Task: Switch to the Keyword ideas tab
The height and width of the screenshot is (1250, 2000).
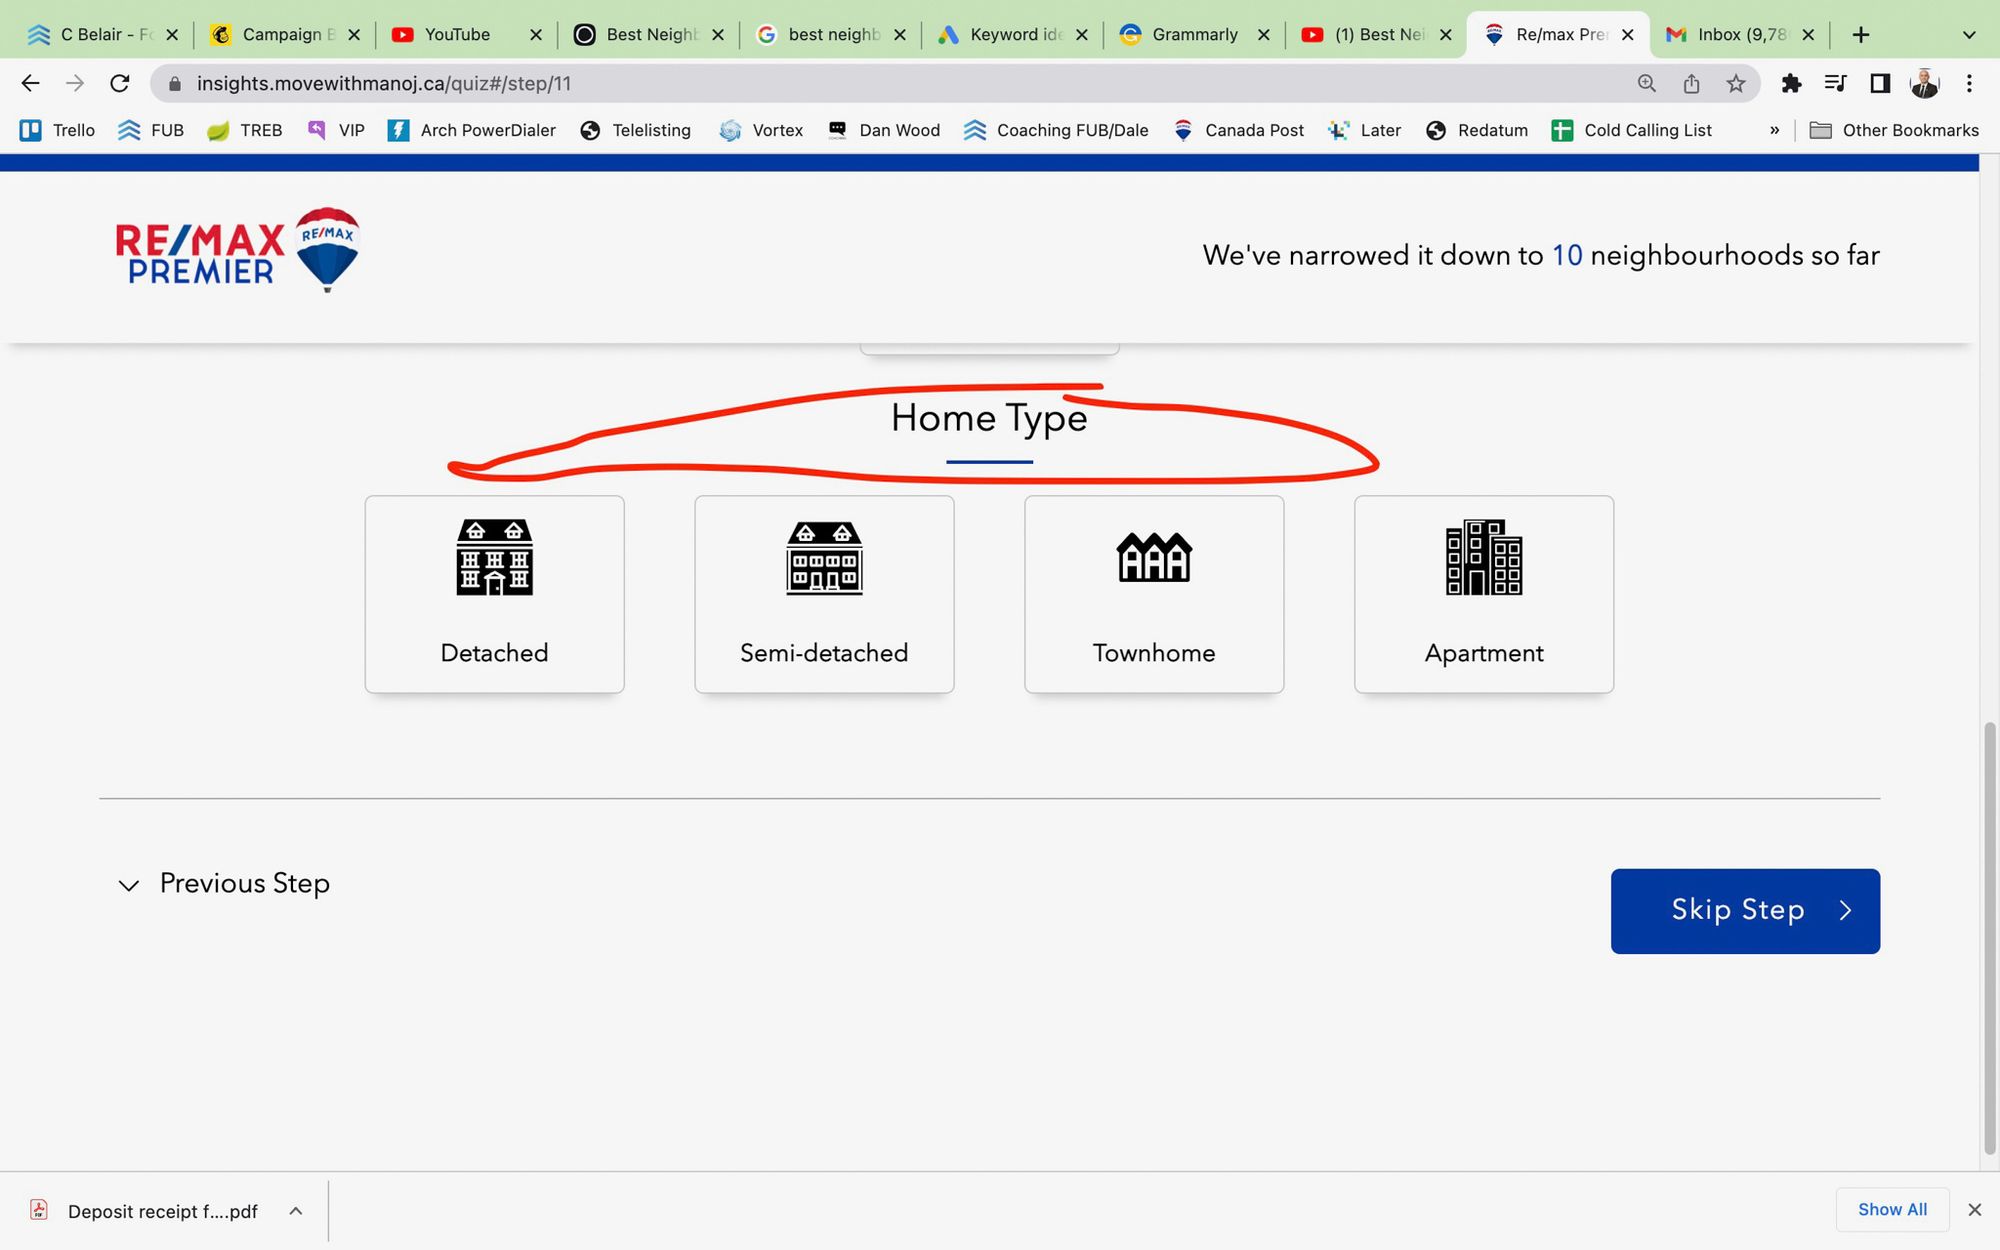Action: pyautogui.click(x=1011, y=35)
